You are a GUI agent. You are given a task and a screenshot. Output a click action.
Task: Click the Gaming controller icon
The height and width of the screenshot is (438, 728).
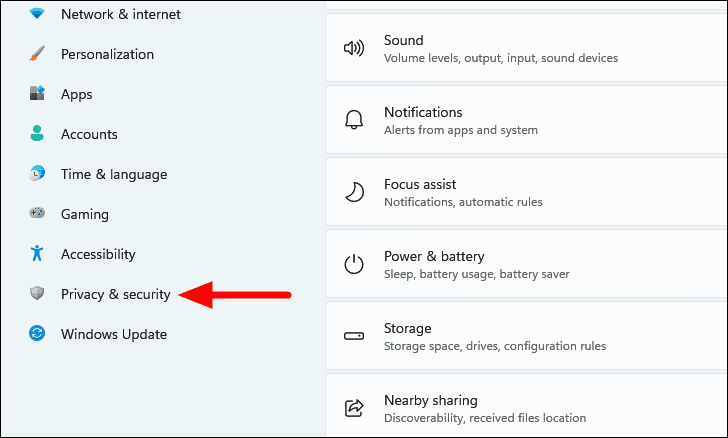[x=37, y=213]
